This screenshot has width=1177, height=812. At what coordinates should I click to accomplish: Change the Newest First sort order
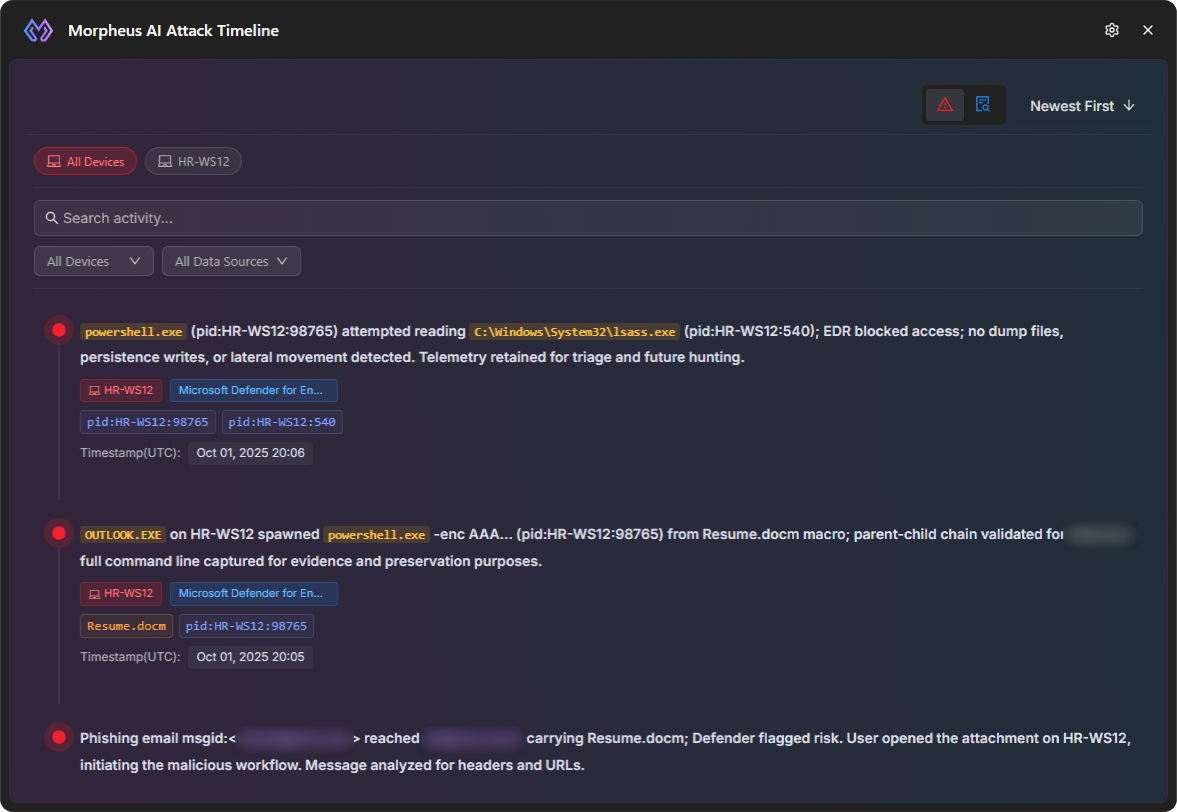(1082, 106)
